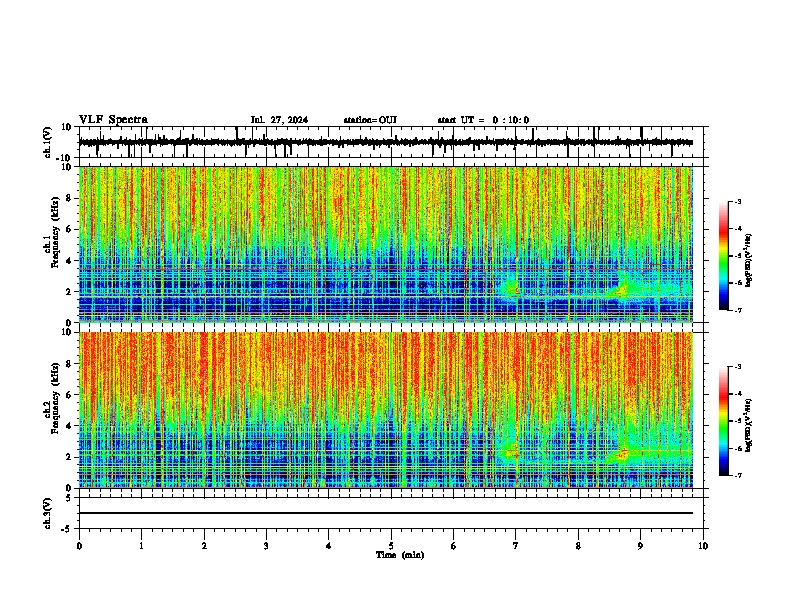Click the ch.2 emission burst near 8.7 minutes
Screen dimensions: 792x612
623,453
